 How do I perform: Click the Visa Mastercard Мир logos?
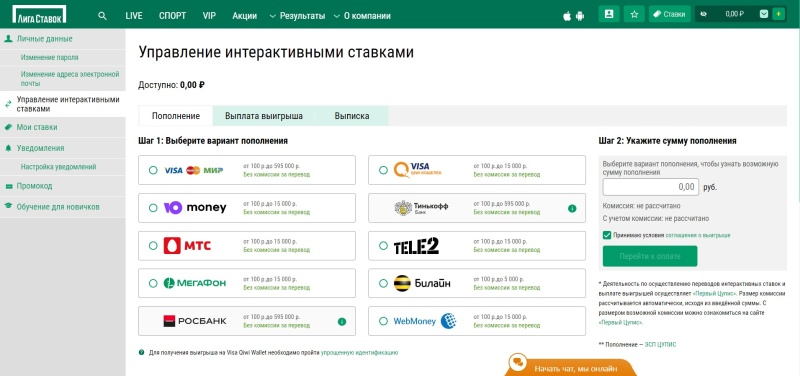(x=193, y=170)
